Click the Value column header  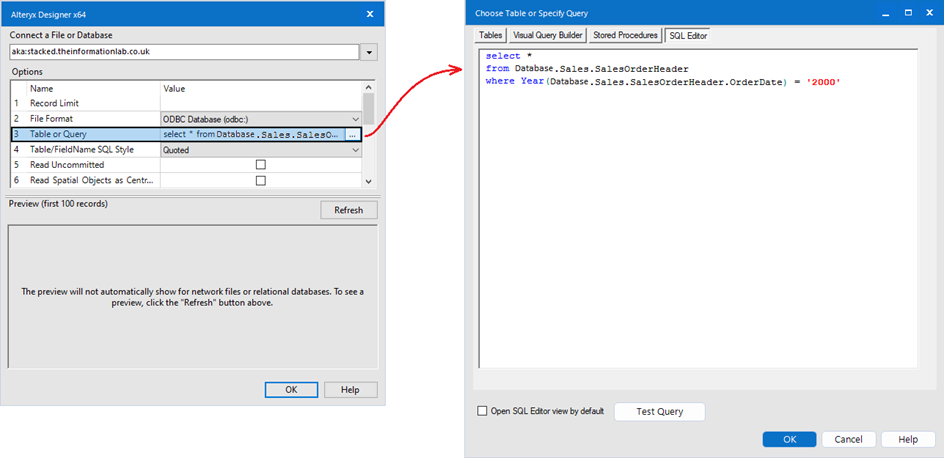click(x=174, y=88)
